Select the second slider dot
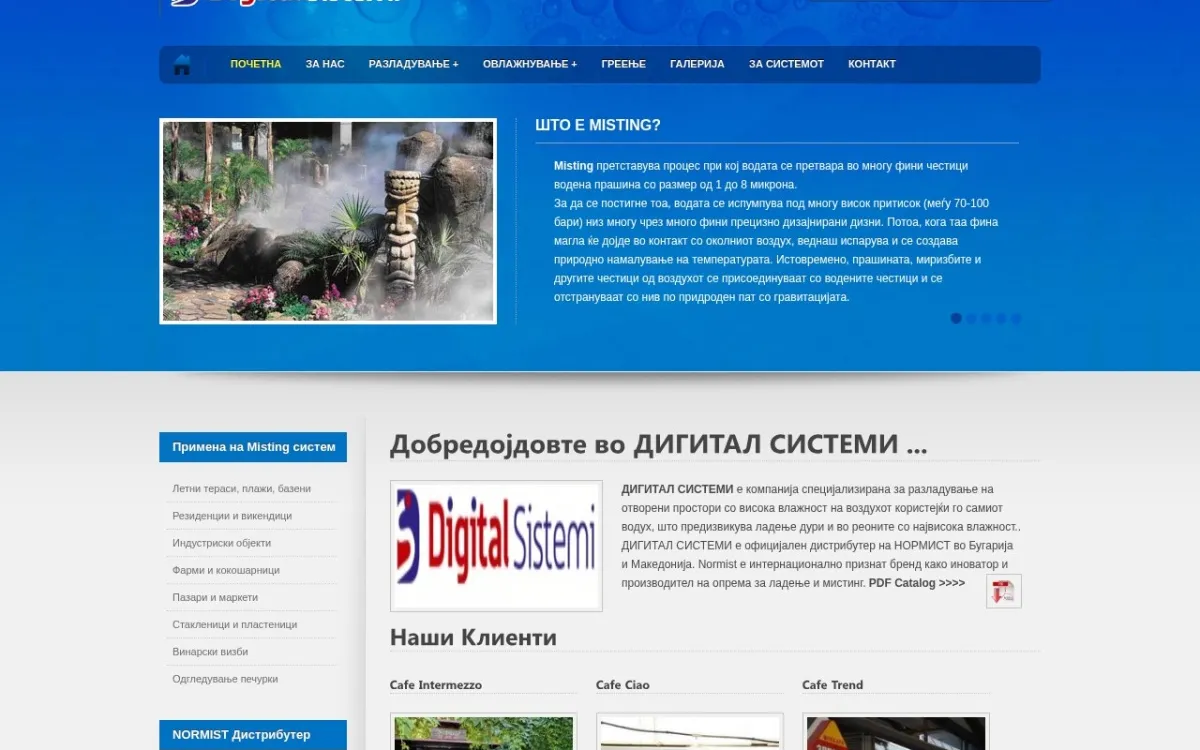The image size is (1200, 750). tap(971, 318)
